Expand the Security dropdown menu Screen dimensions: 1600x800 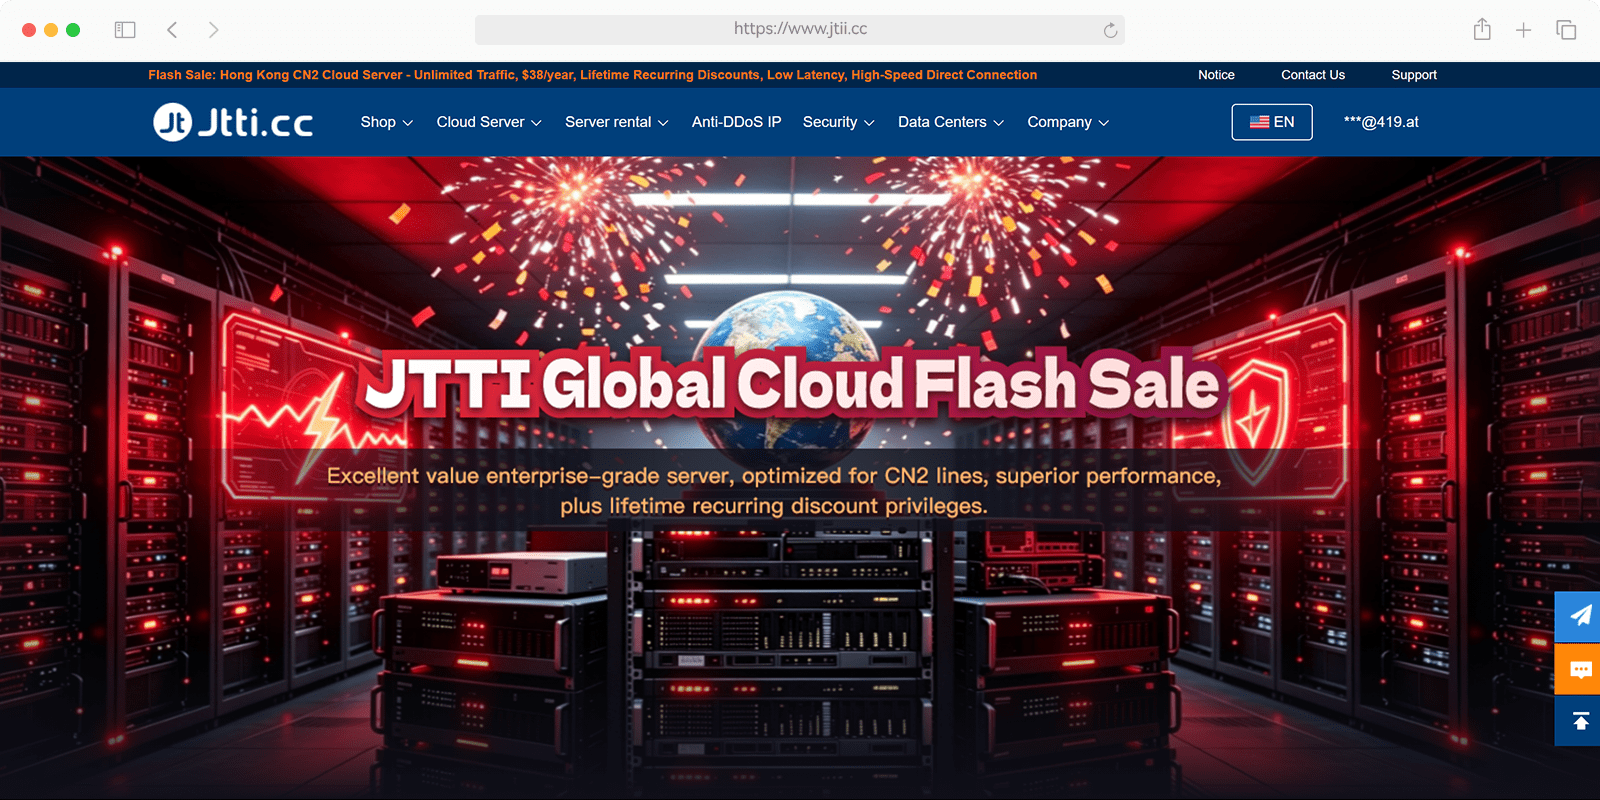click(x=839, y=122)
